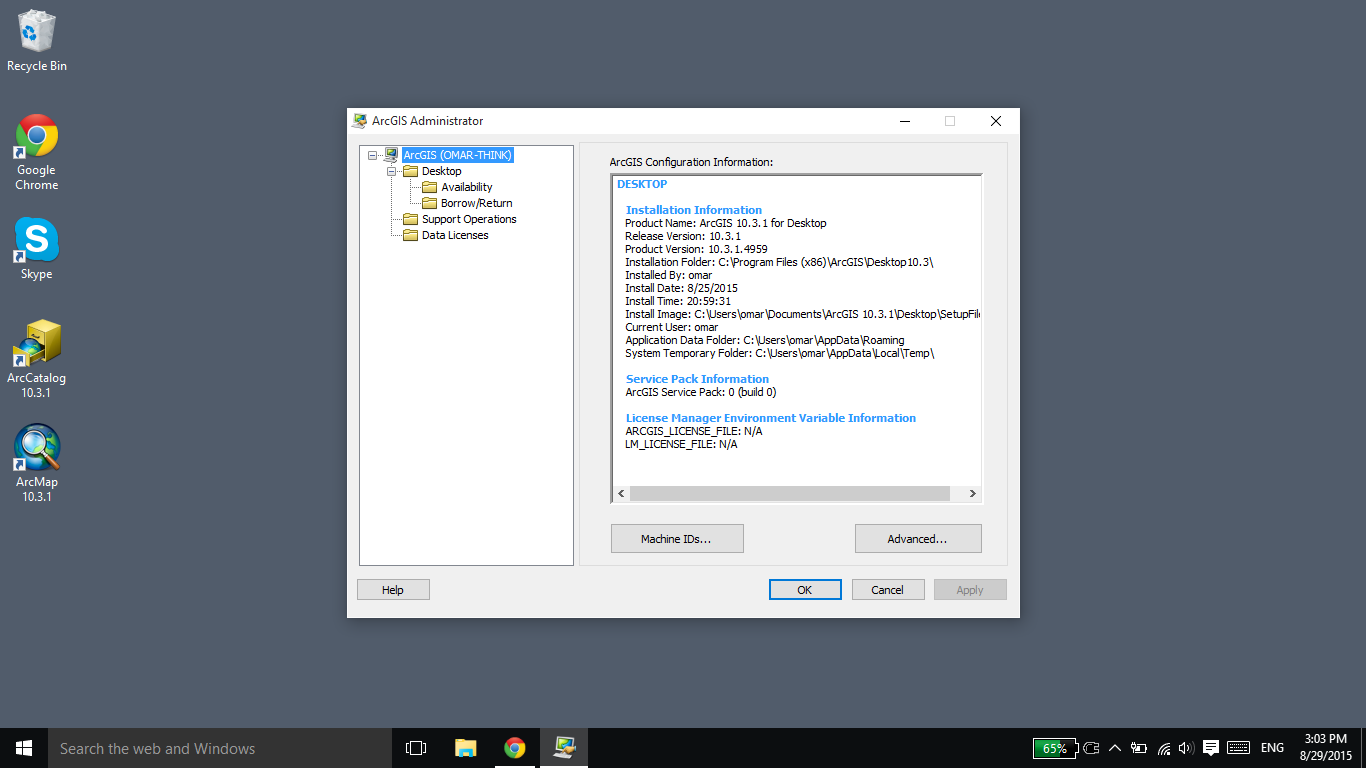Open the volume speaker tray icon

1186,748
